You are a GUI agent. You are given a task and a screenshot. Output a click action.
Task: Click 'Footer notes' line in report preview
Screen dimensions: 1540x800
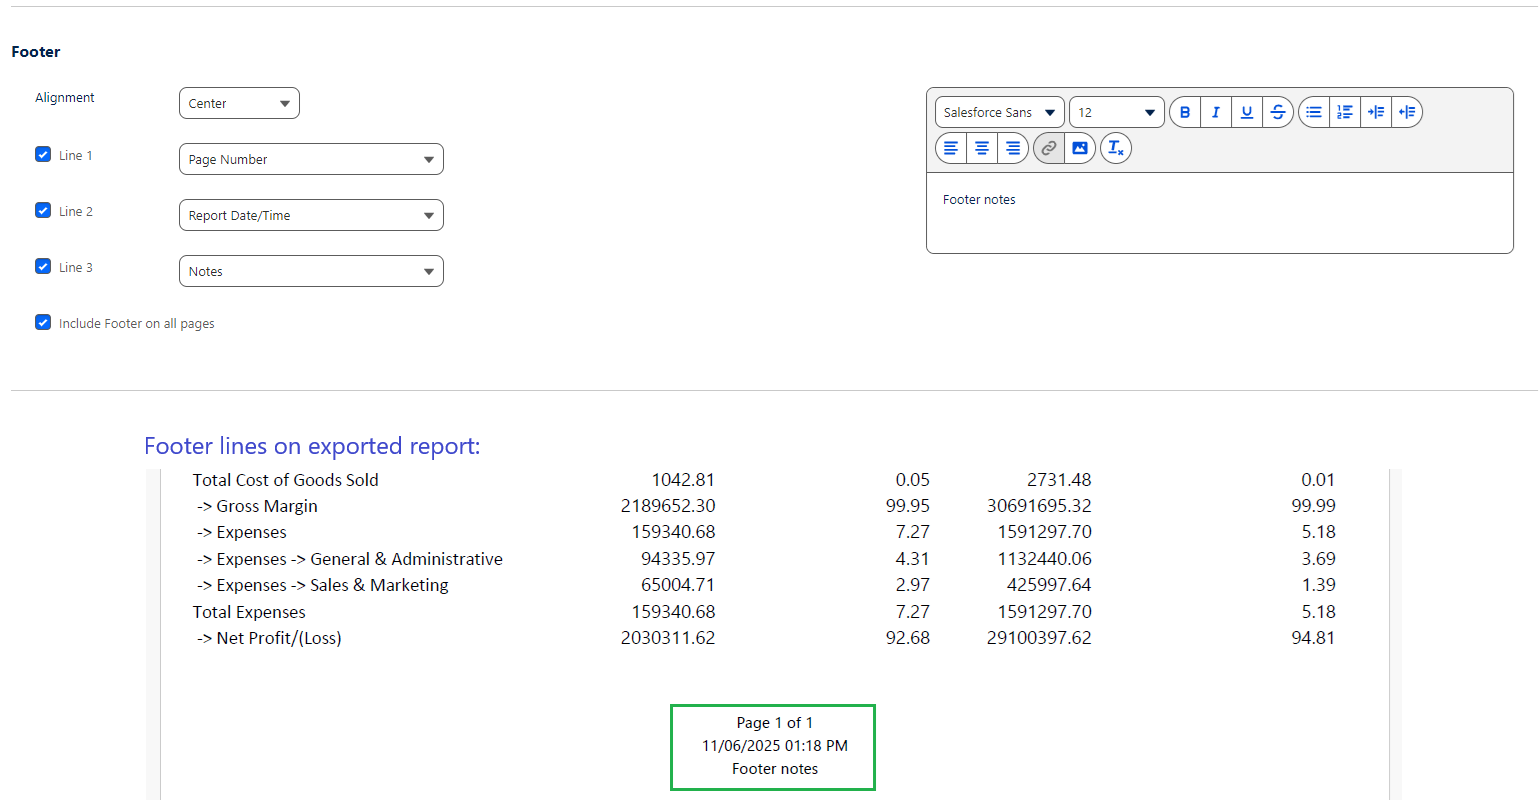click(775, 769)
